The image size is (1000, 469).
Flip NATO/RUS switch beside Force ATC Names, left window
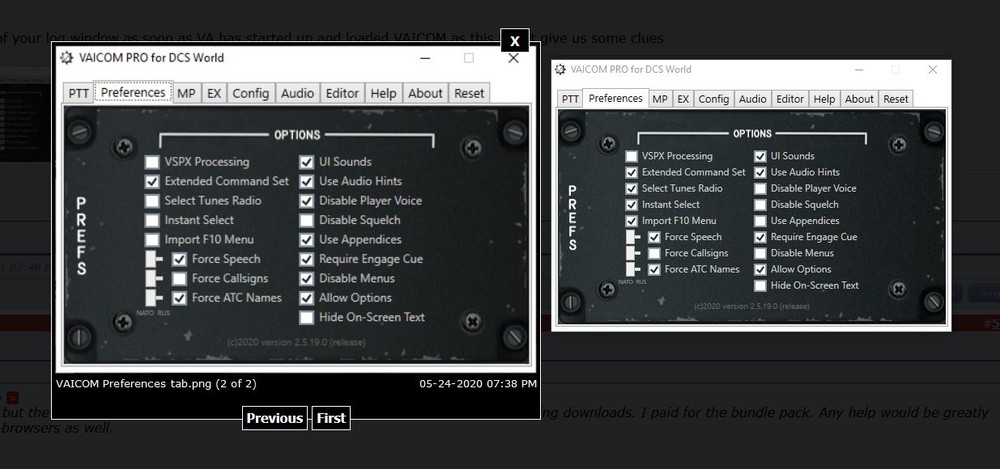pyautogui.click(x=154, y=298)
